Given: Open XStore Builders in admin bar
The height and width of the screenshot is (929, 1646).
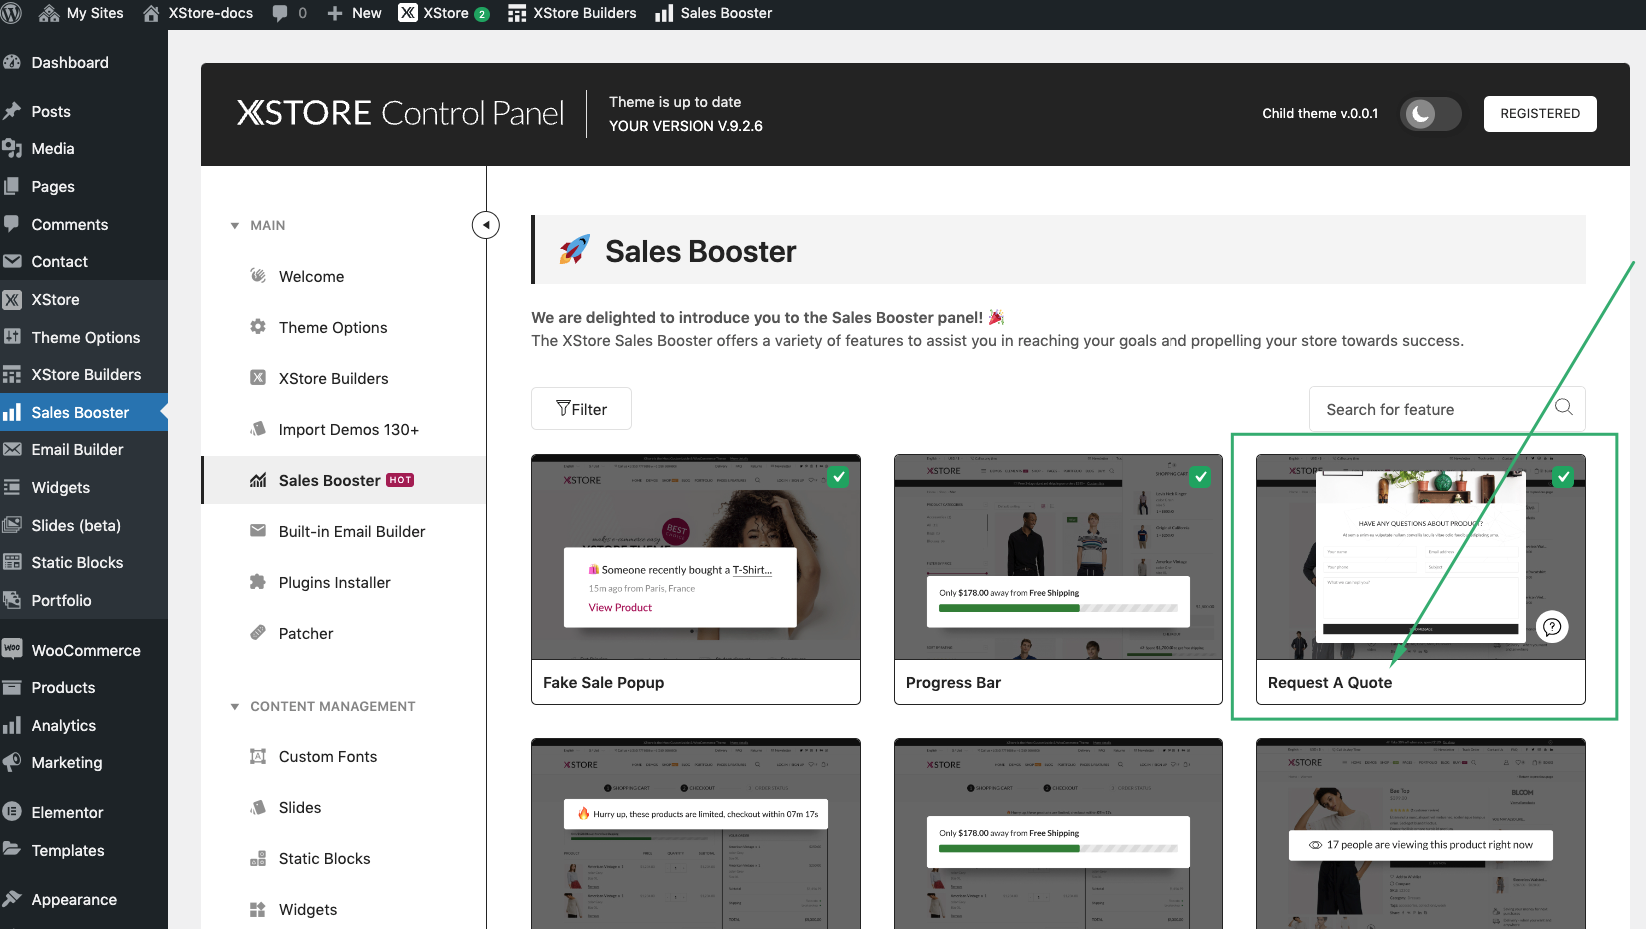Looking at the screenshot, I should (572, 13).
